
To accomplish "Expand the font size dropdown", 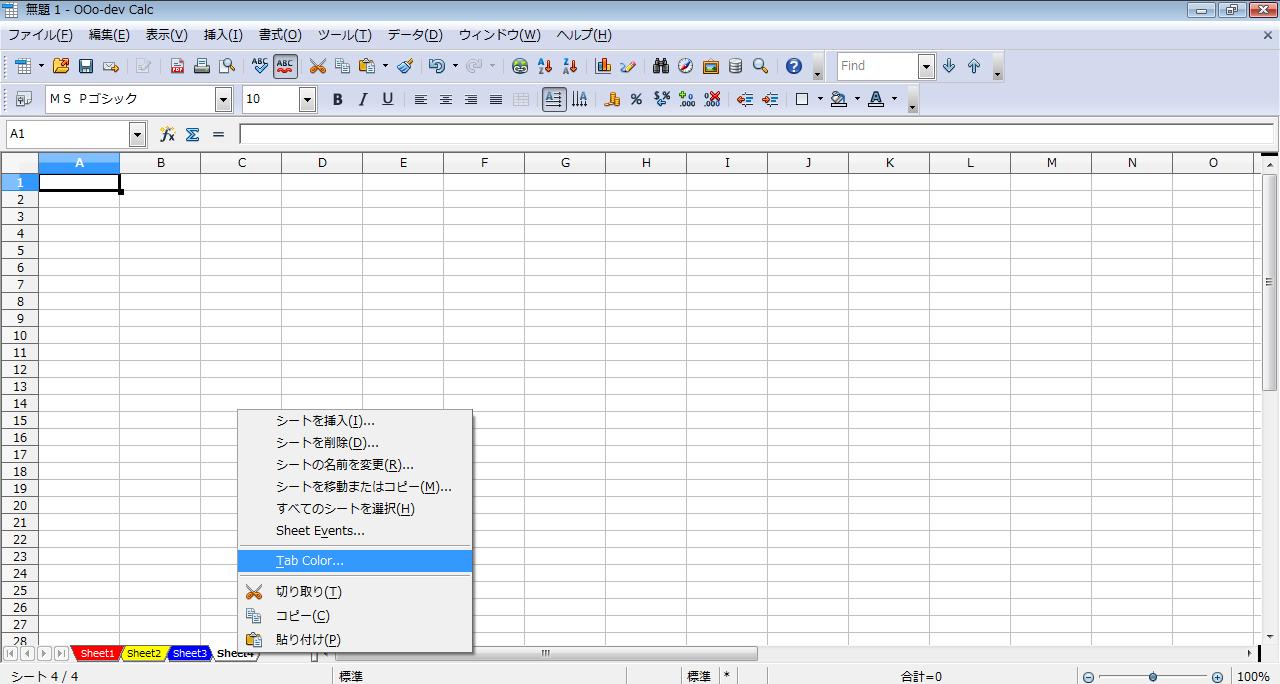I will tap(307, 99).
